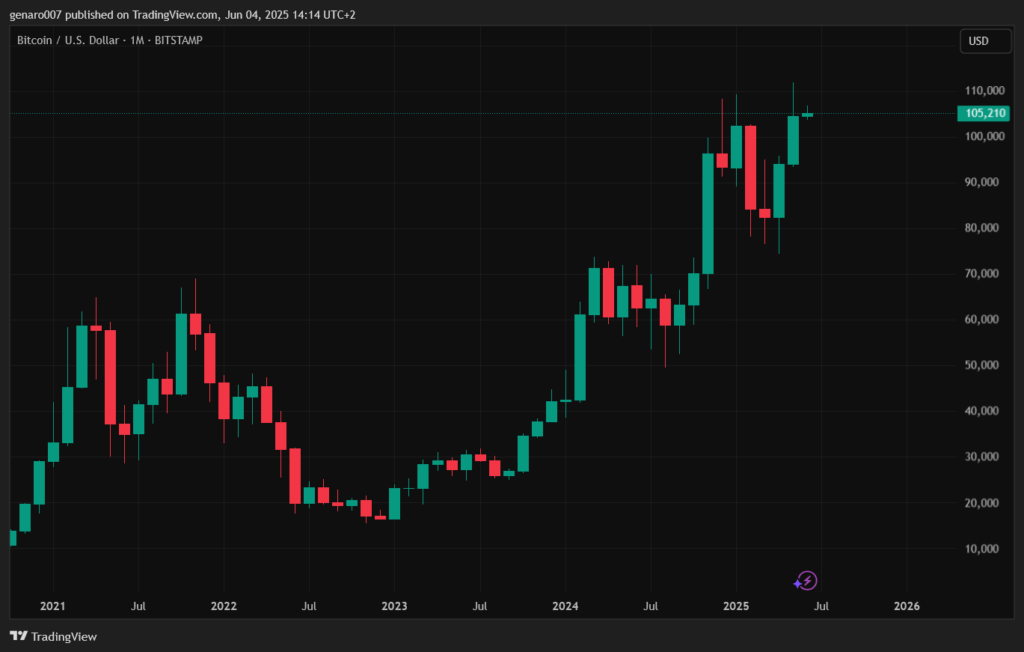Click the 2023 label on the time axis

[x=394, y=606]
